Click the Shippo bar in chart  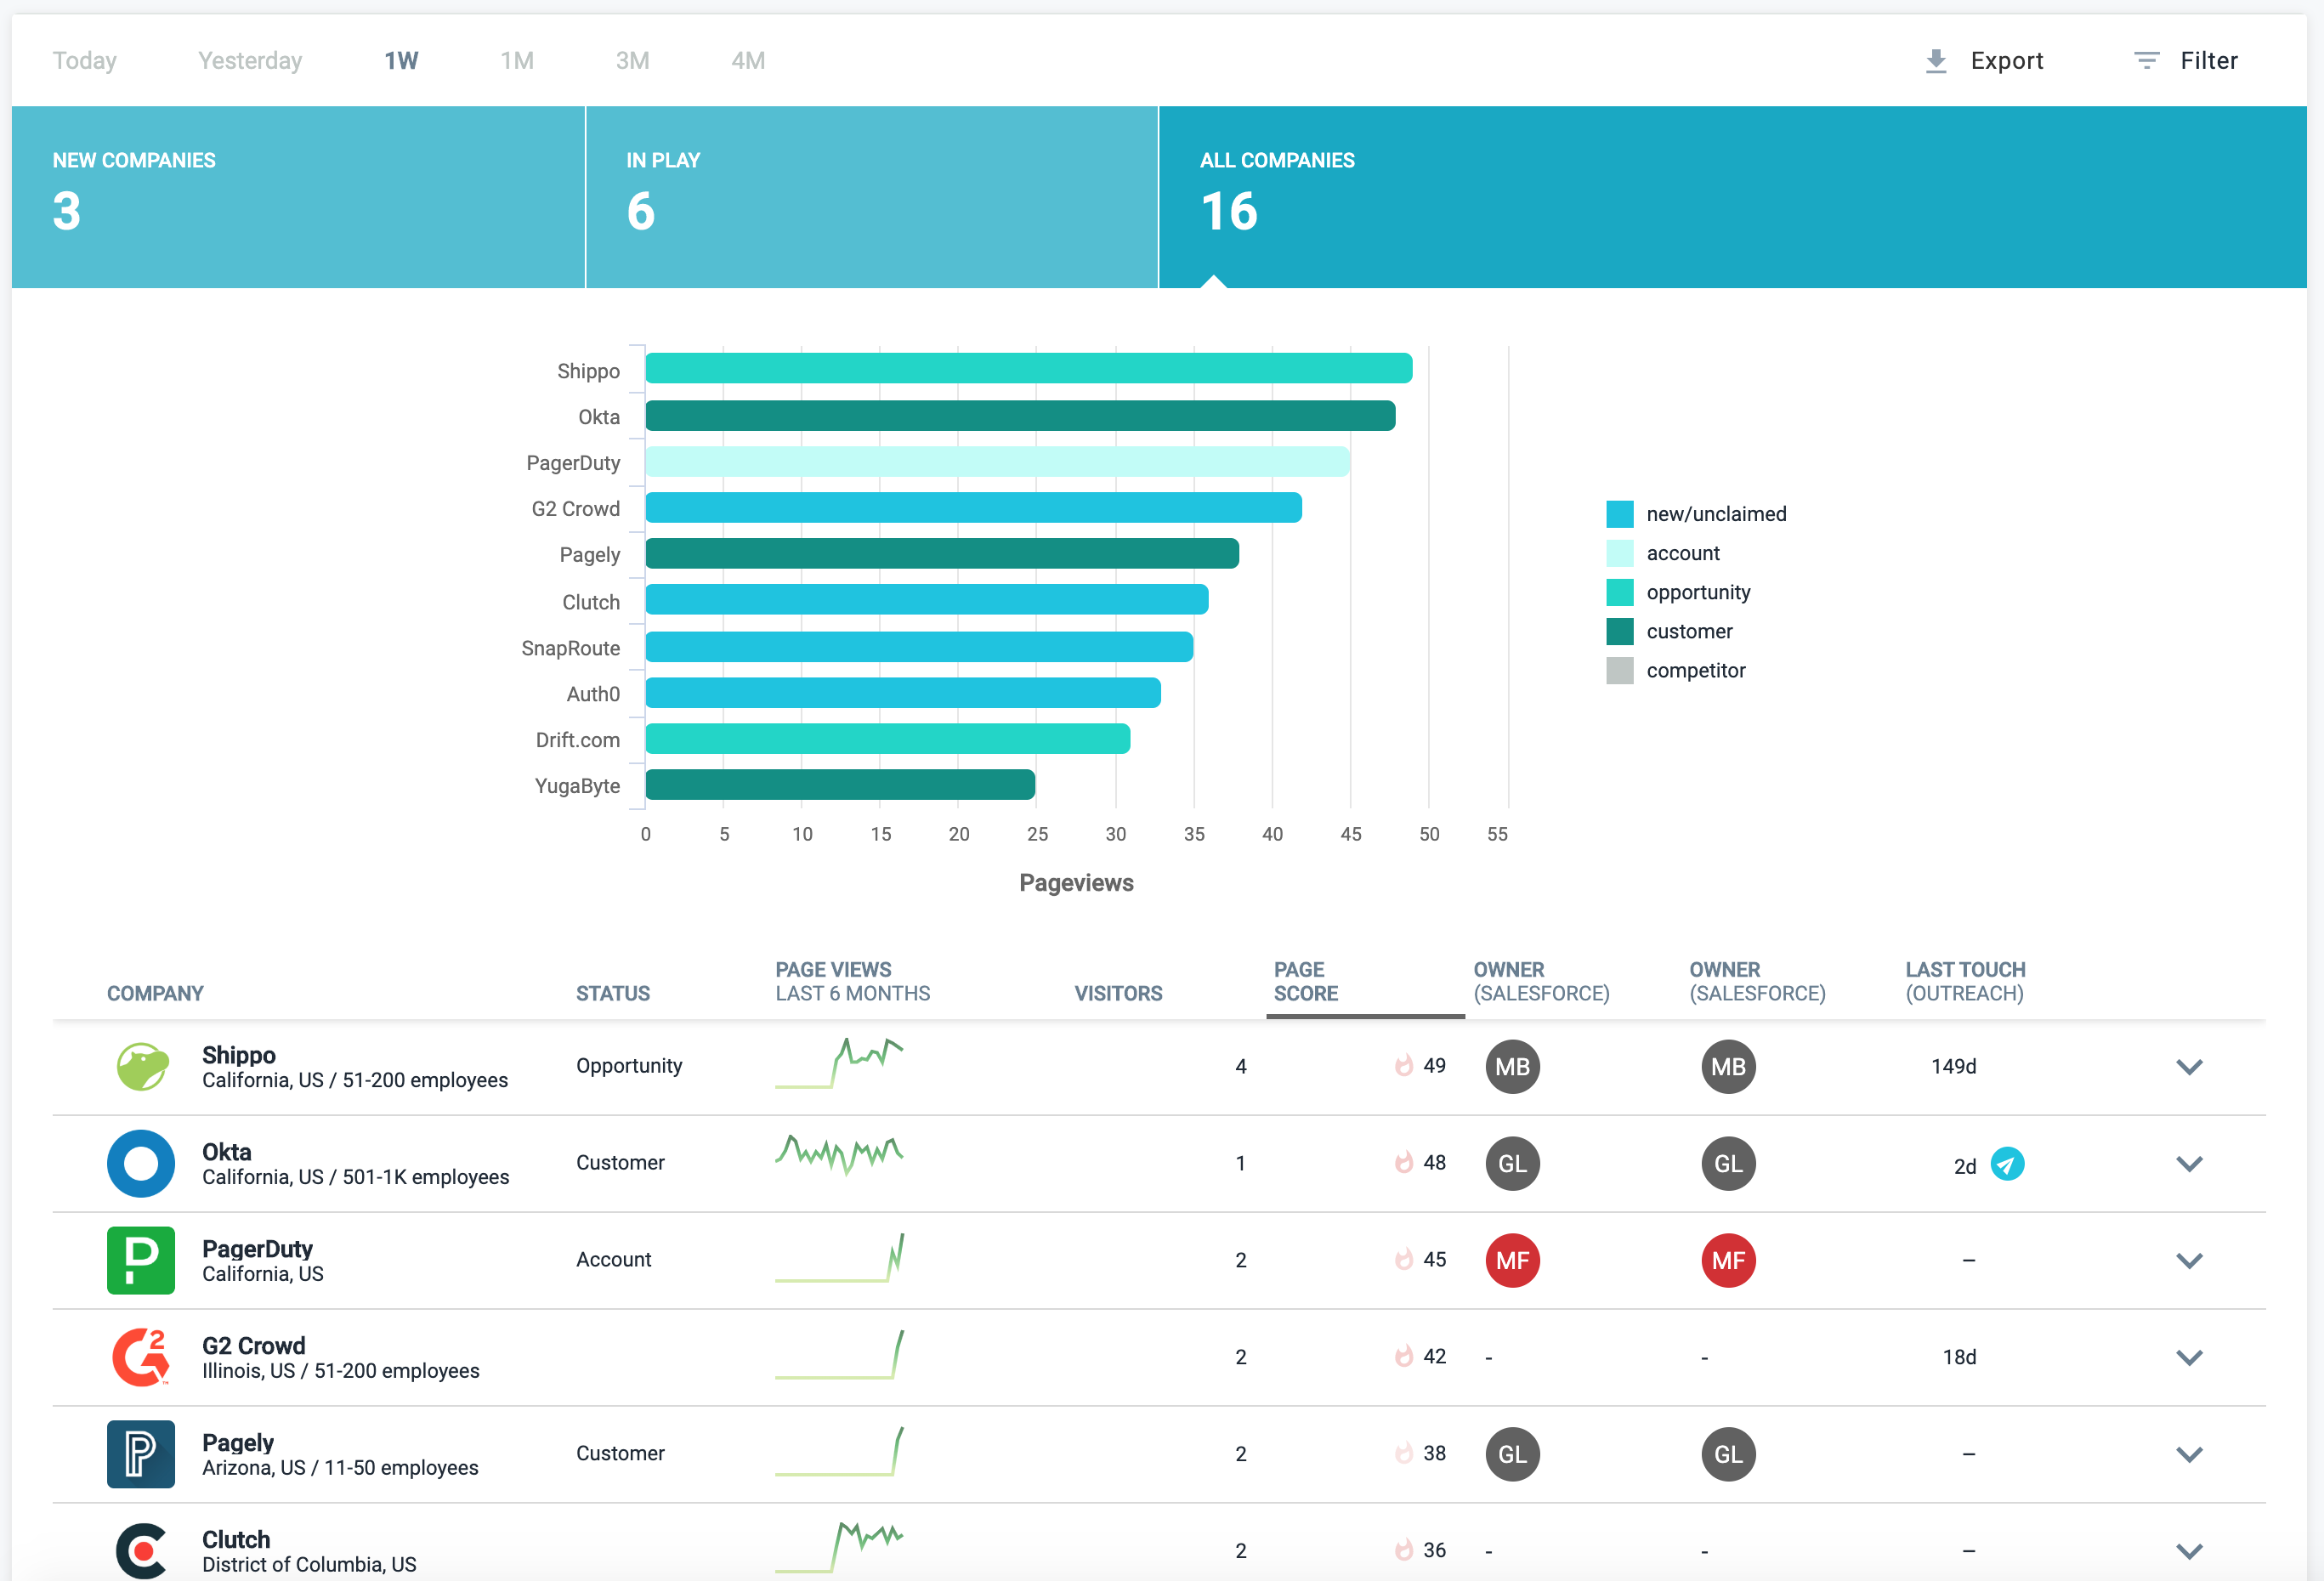1029,368
